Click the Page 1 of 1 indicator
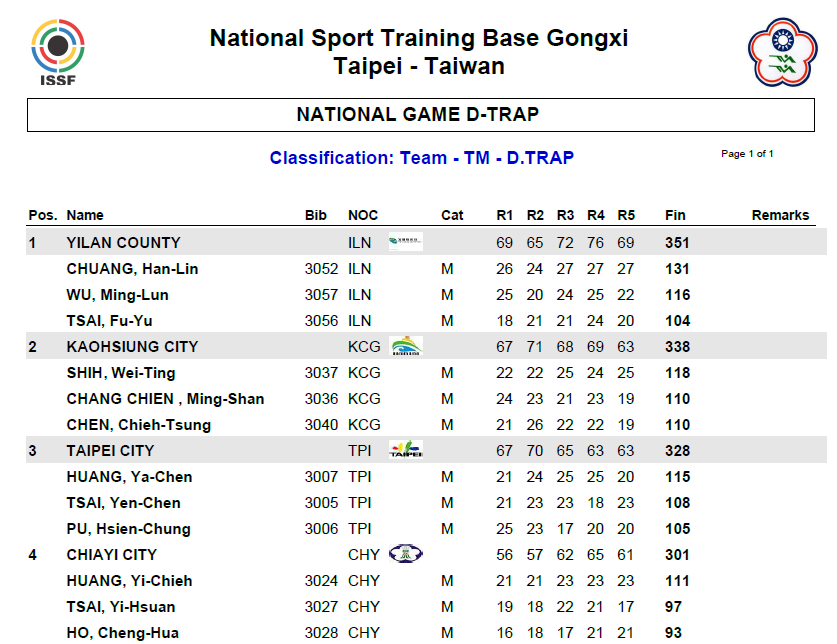 click(x=747, y=154)
